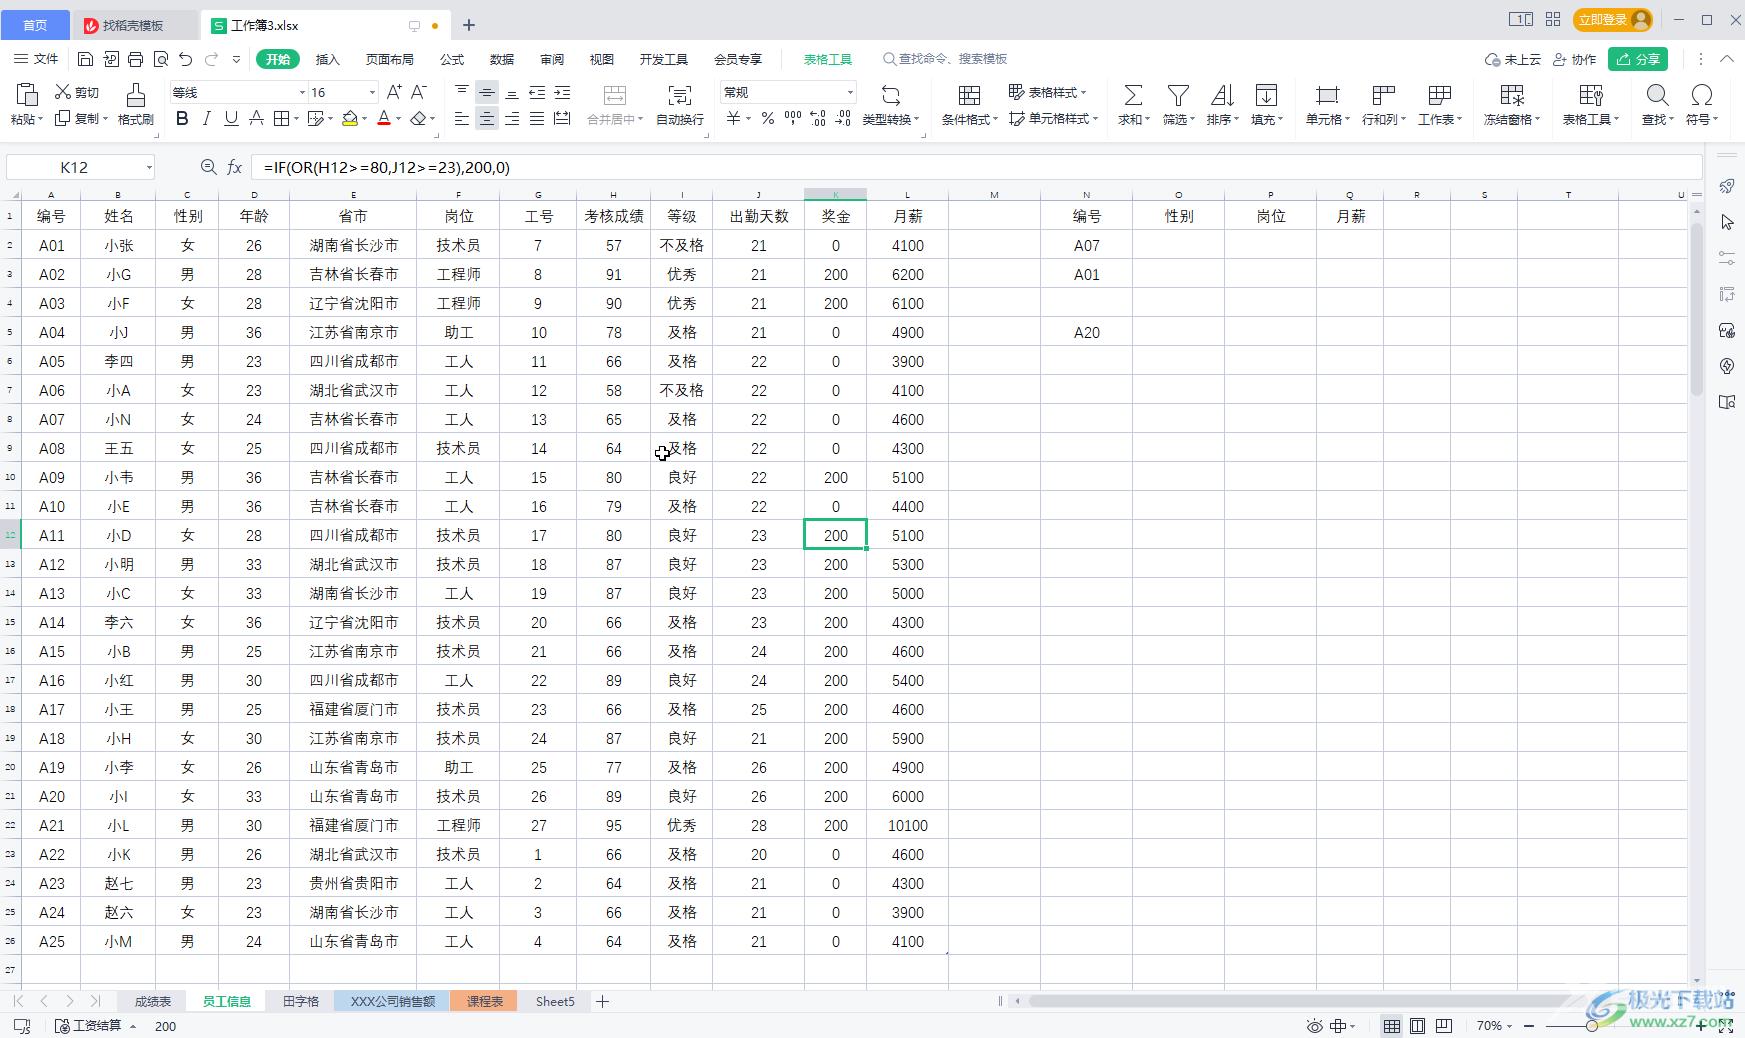Viewport: 1745px width, 1038px height.
Task: Click the Paste clipboard icon
Action: coord(27,95)
